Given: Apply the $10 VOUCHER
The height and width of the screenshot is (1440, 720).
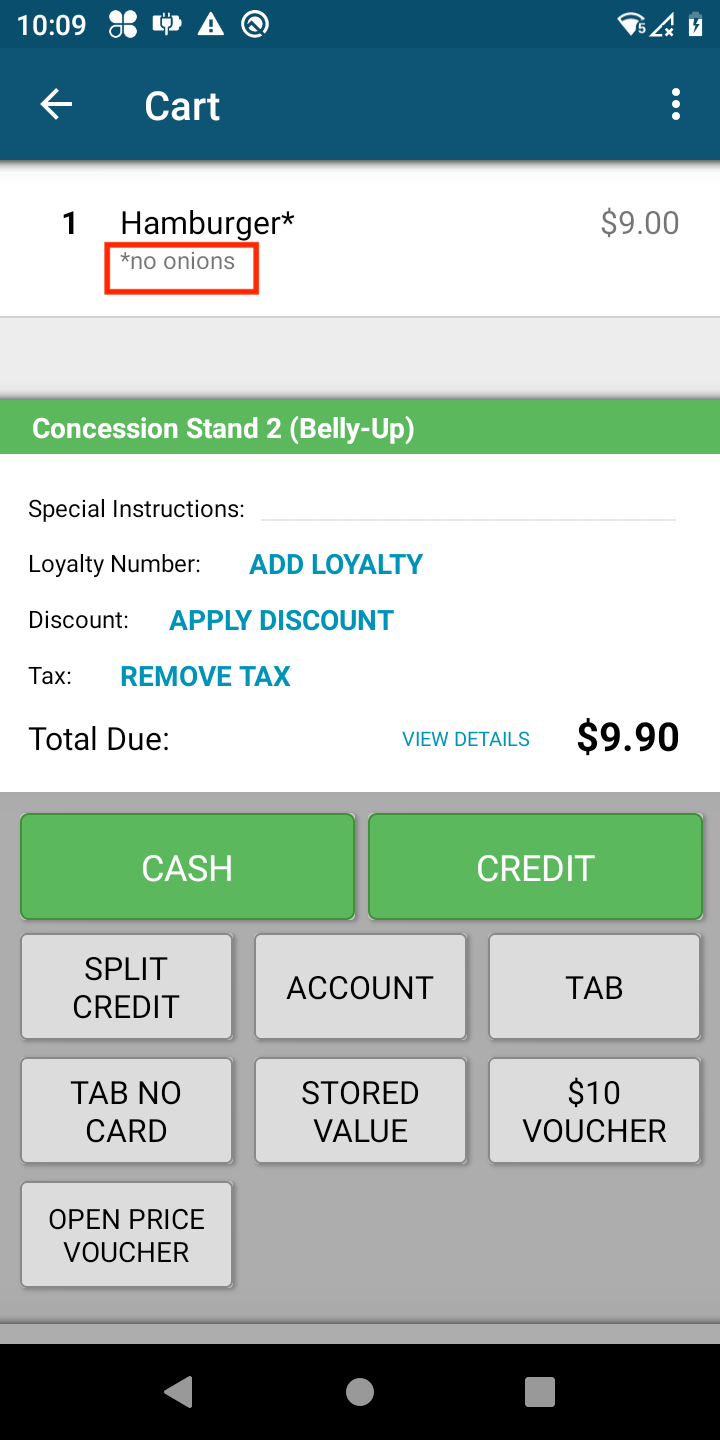Looking at the screenshot, I should pos(594,1111).
